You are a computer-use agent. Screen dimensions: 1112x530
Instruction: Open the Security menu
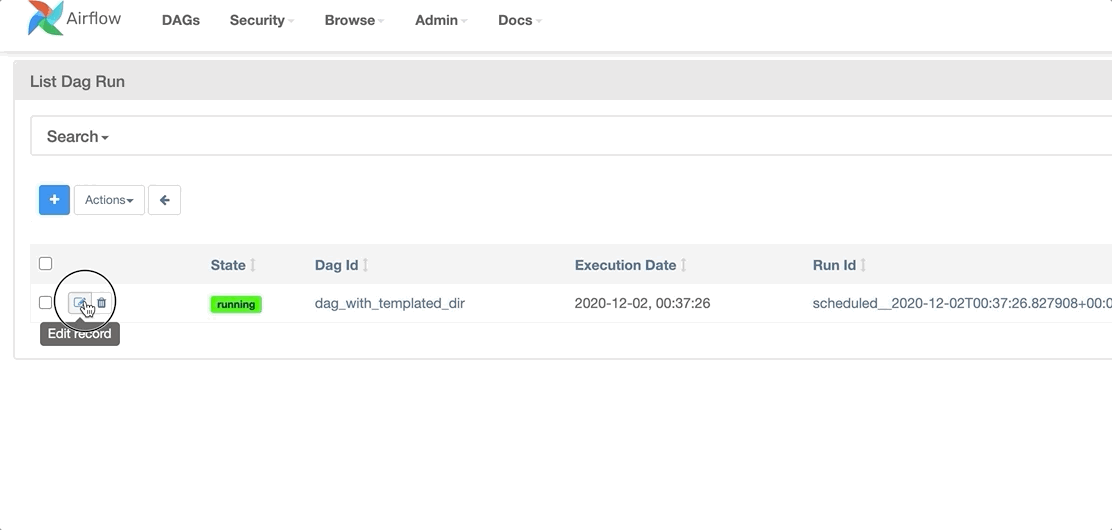[262, 21]
